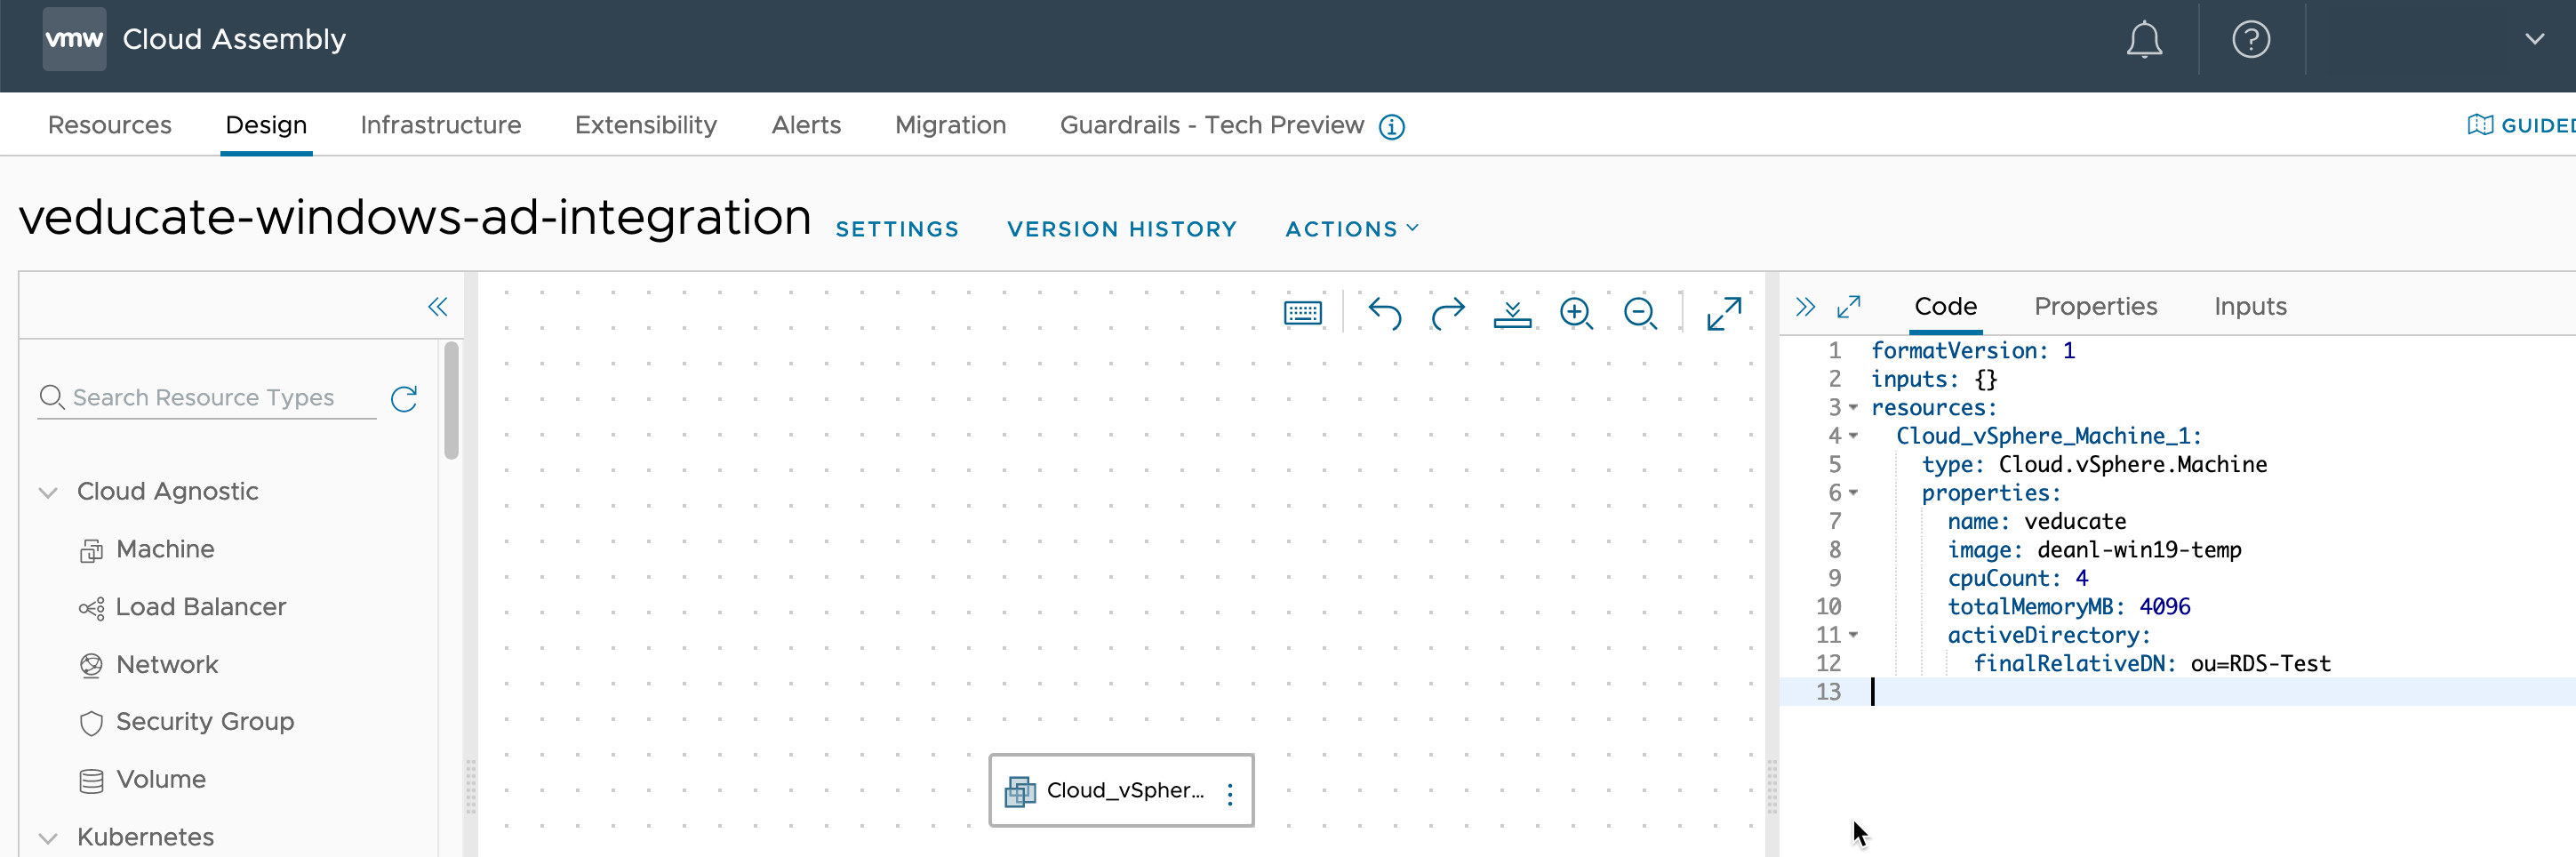Fold the Cloud_vSphere_Machine_1 block on line 4
This screenshot has height=857, width=2576.
[x=1853, y=436]
